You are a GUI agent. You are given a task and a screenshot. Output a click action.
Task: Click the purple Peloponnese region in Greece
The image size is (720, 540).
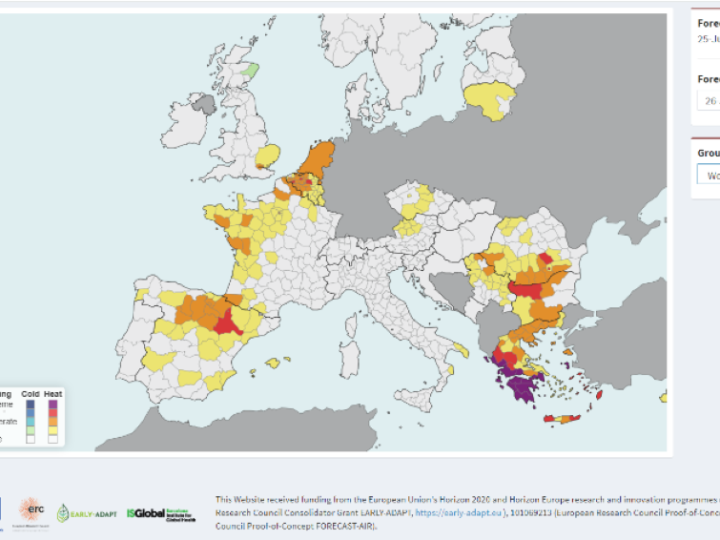pyautogui.click(x=521, y=389)
